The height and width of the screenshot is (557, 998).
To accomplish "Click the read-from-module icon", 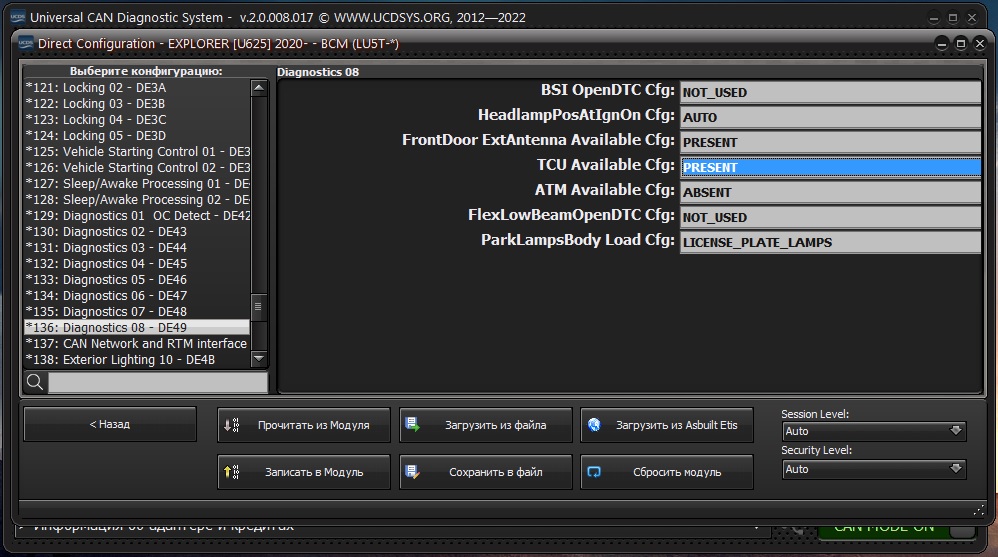I will tap(232, 425).
